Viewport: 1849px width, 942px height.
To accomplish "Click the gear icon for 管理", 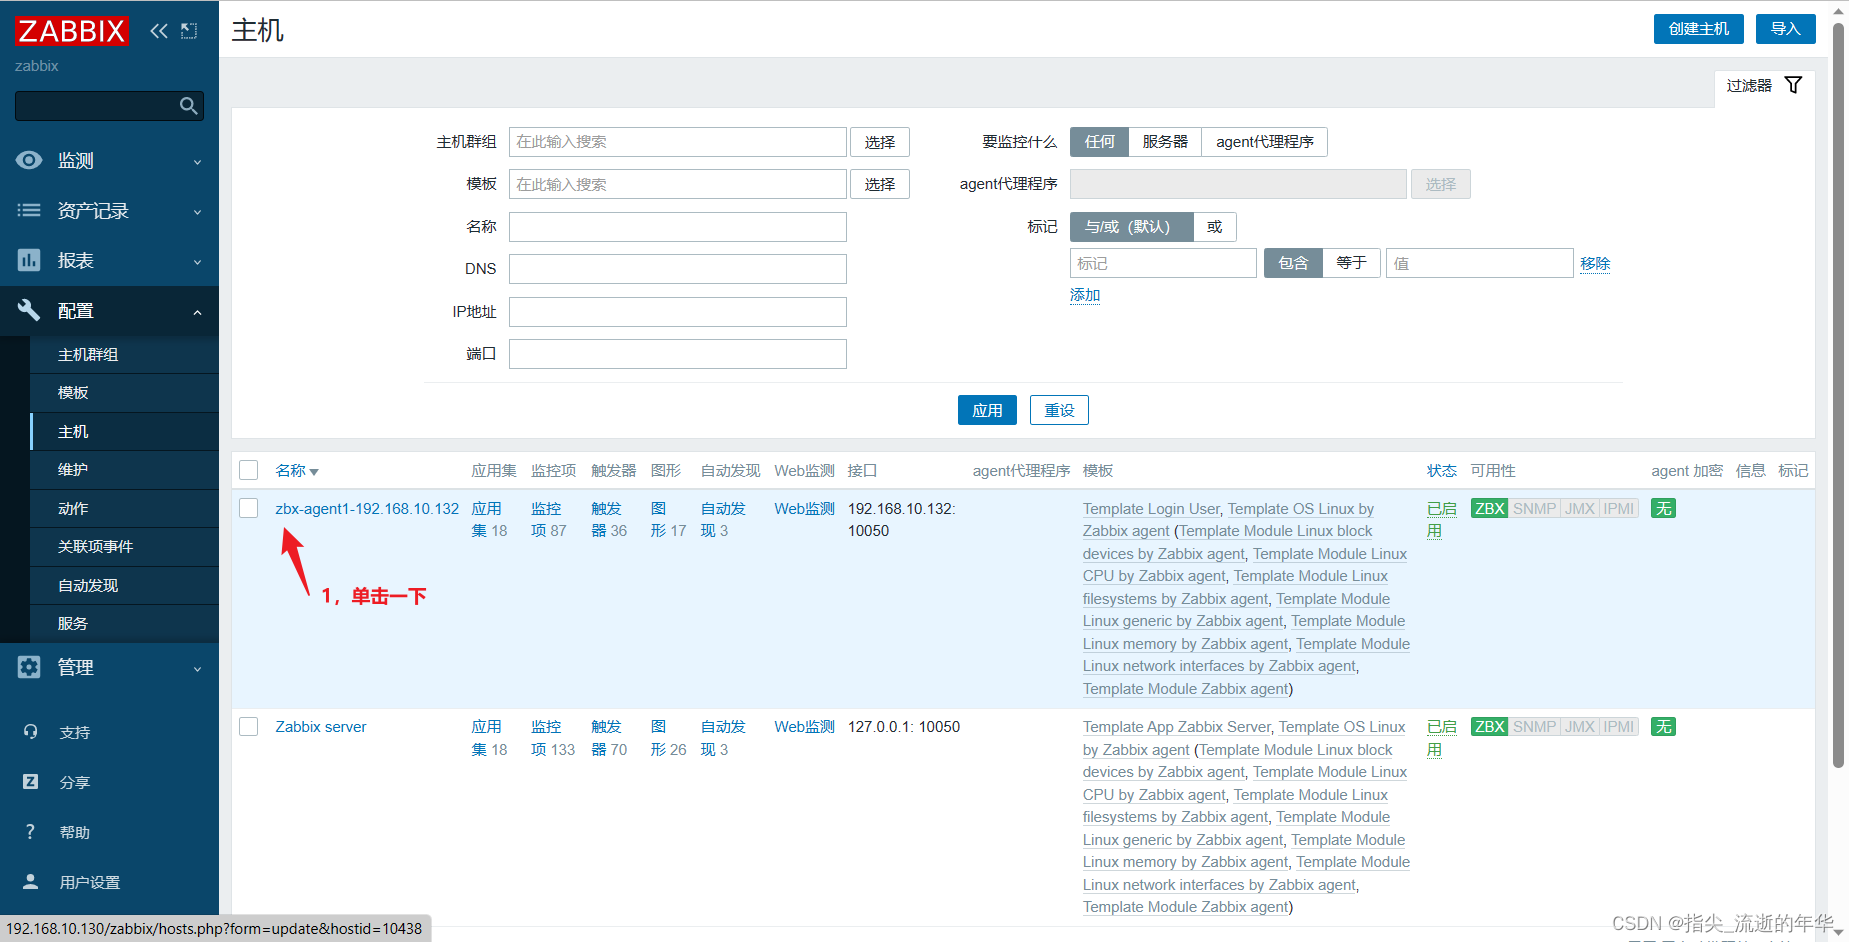I will point(29,667).
